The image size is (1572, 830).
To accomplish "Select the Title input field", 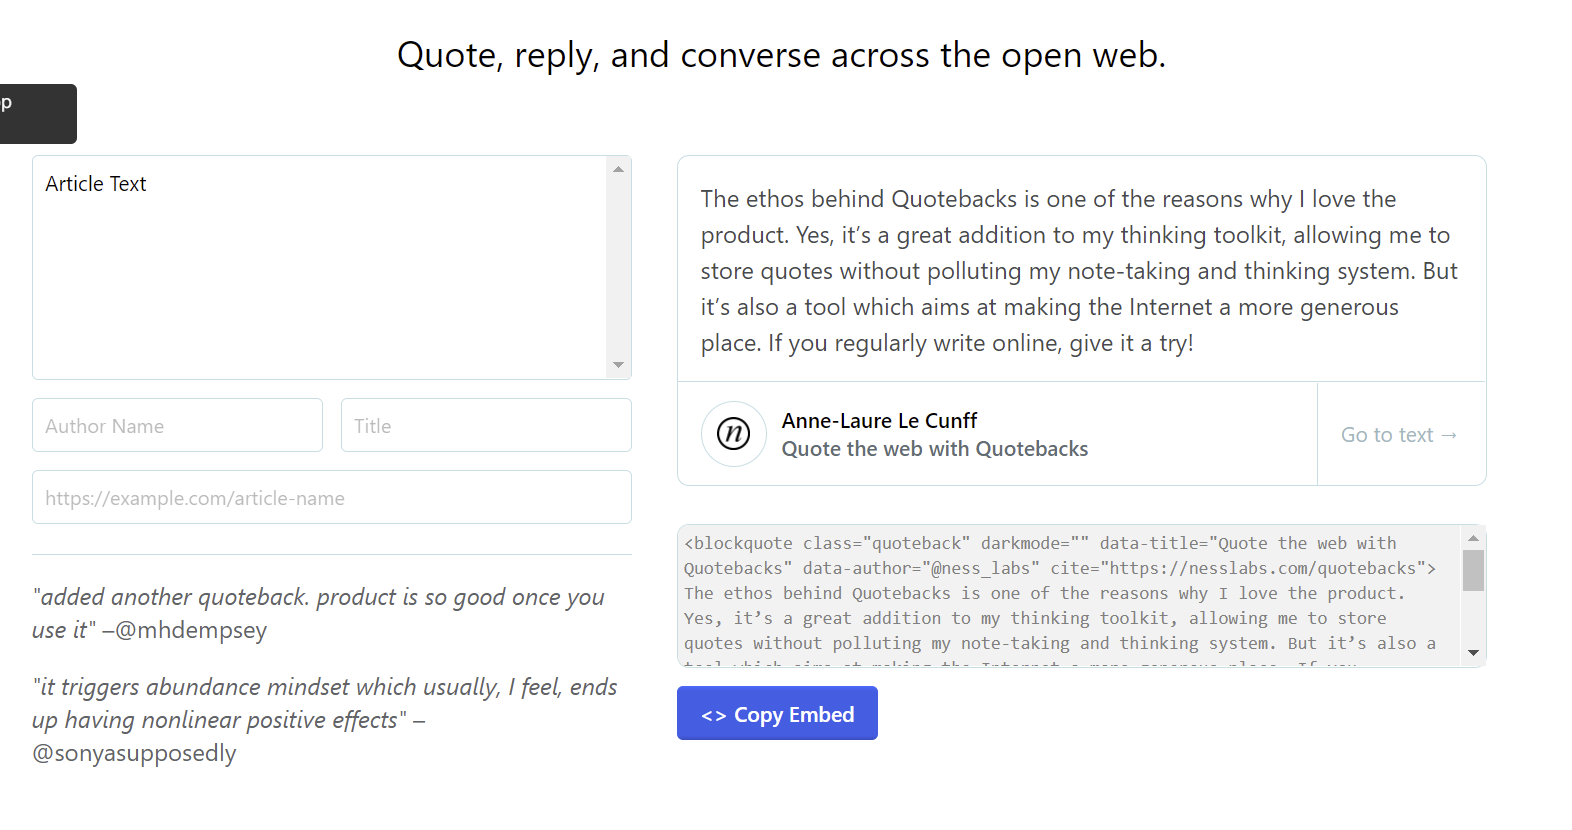I will click(x=486, y=426).
